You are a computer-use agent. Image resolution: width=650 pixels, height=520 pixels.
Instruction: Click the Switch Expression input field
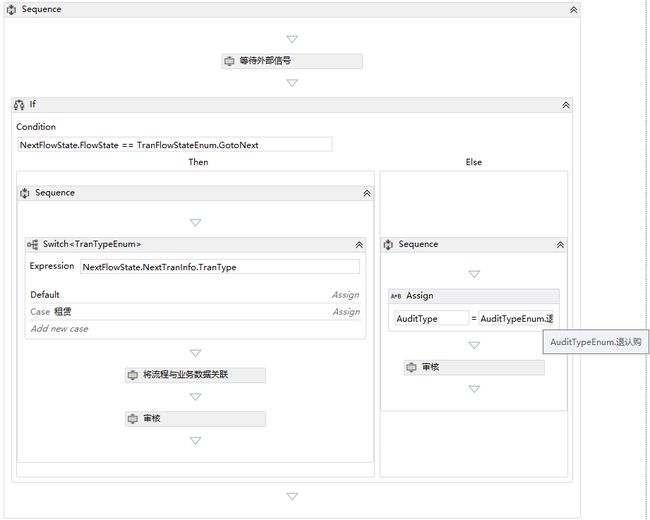[220, 267]
